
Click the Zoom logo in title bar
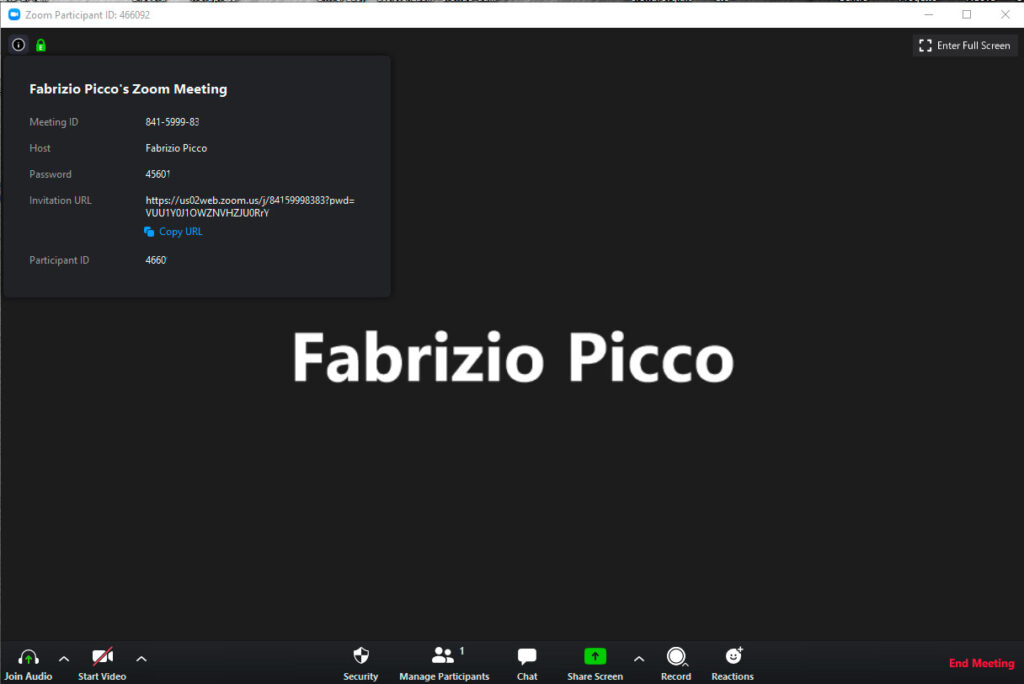point(14,14)
